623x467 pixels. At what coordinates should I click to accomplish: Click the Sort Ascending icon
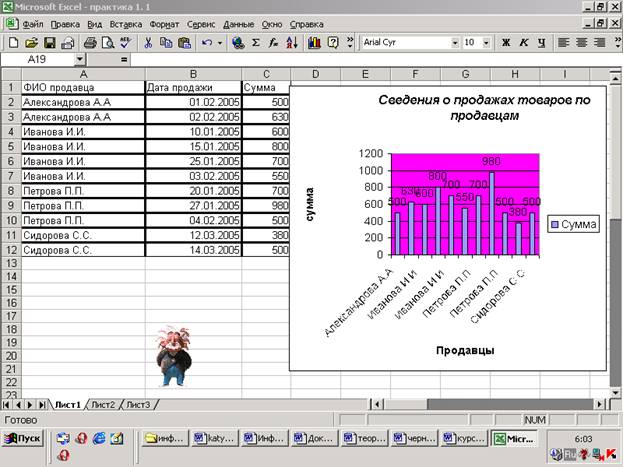click(x=292, y=43)
